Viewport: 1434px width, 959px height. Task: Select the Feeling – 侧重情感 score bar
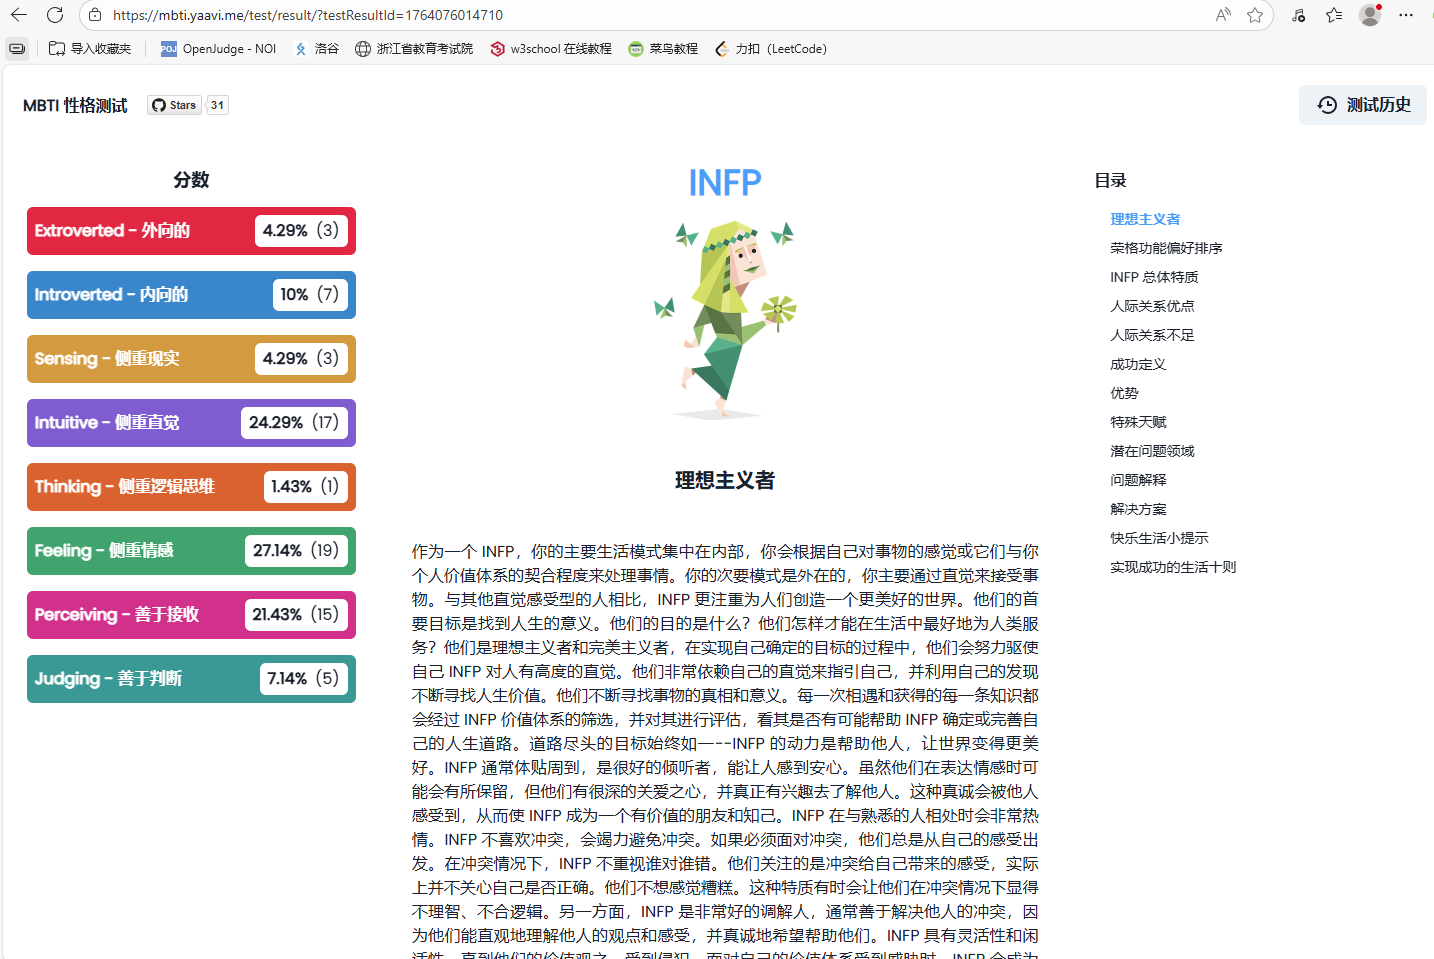190,551
